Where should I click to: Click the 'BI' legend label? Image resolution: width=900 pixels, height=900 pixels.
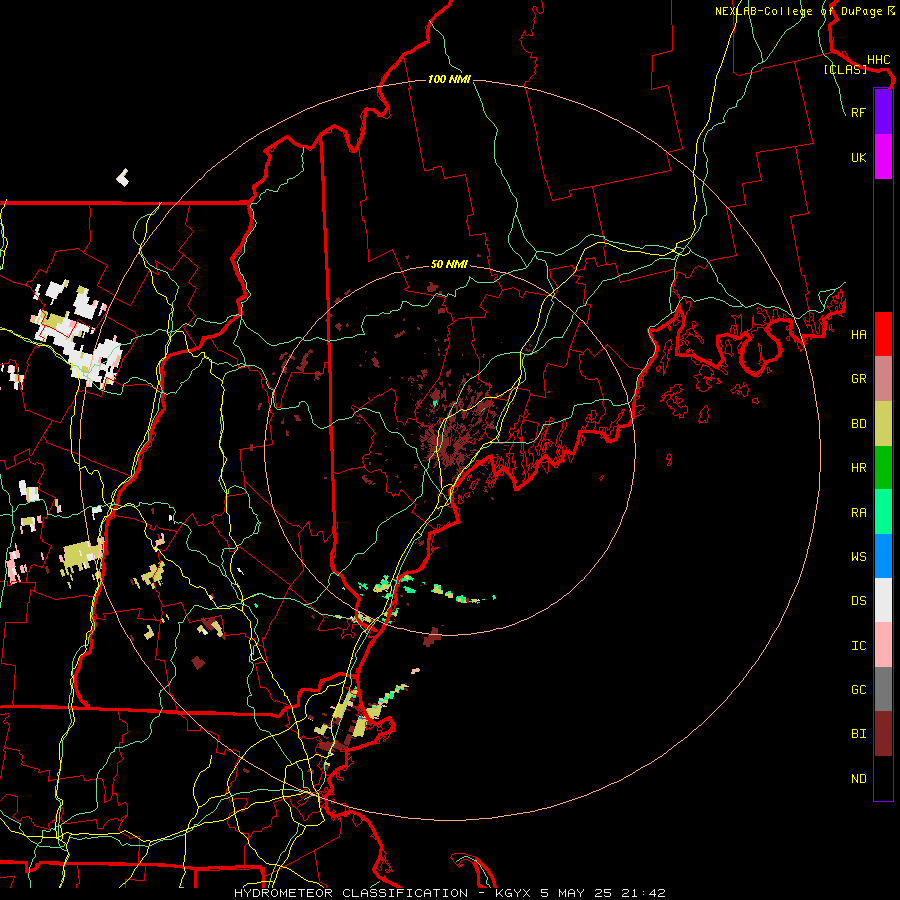click(x=858, y=734)
